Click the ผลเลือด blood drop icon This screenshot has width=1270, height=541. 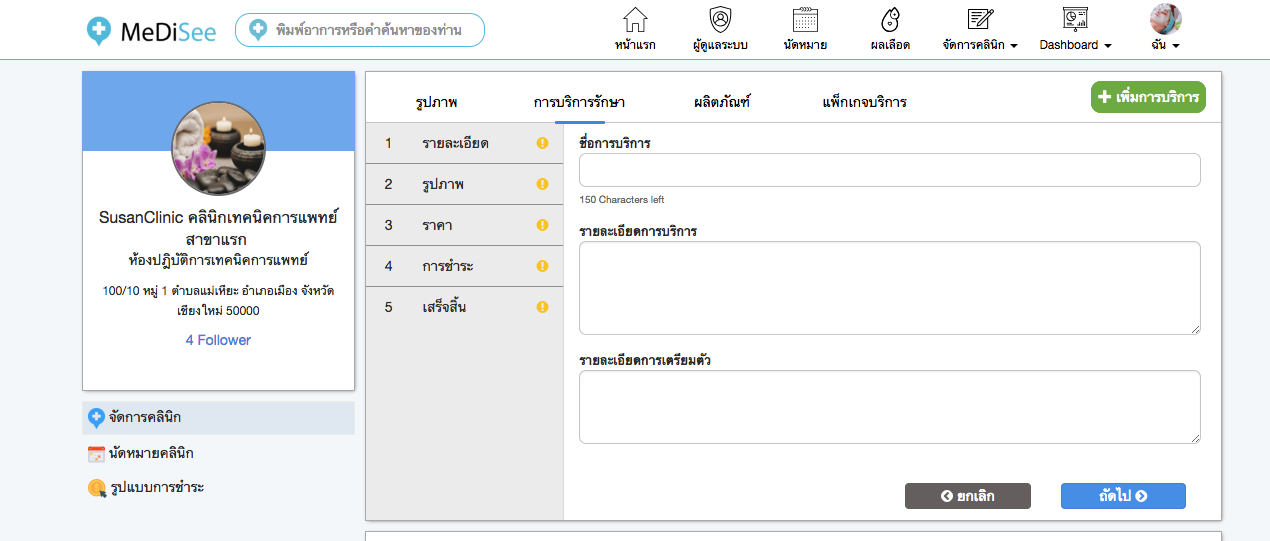click(x=890, y=20)
